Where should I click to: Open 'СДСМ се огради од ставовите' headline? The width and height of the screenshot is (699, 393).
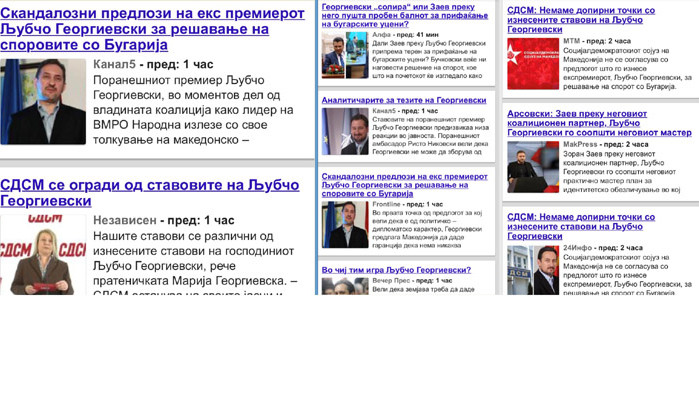pyautogui.click(x=150, y=192)
